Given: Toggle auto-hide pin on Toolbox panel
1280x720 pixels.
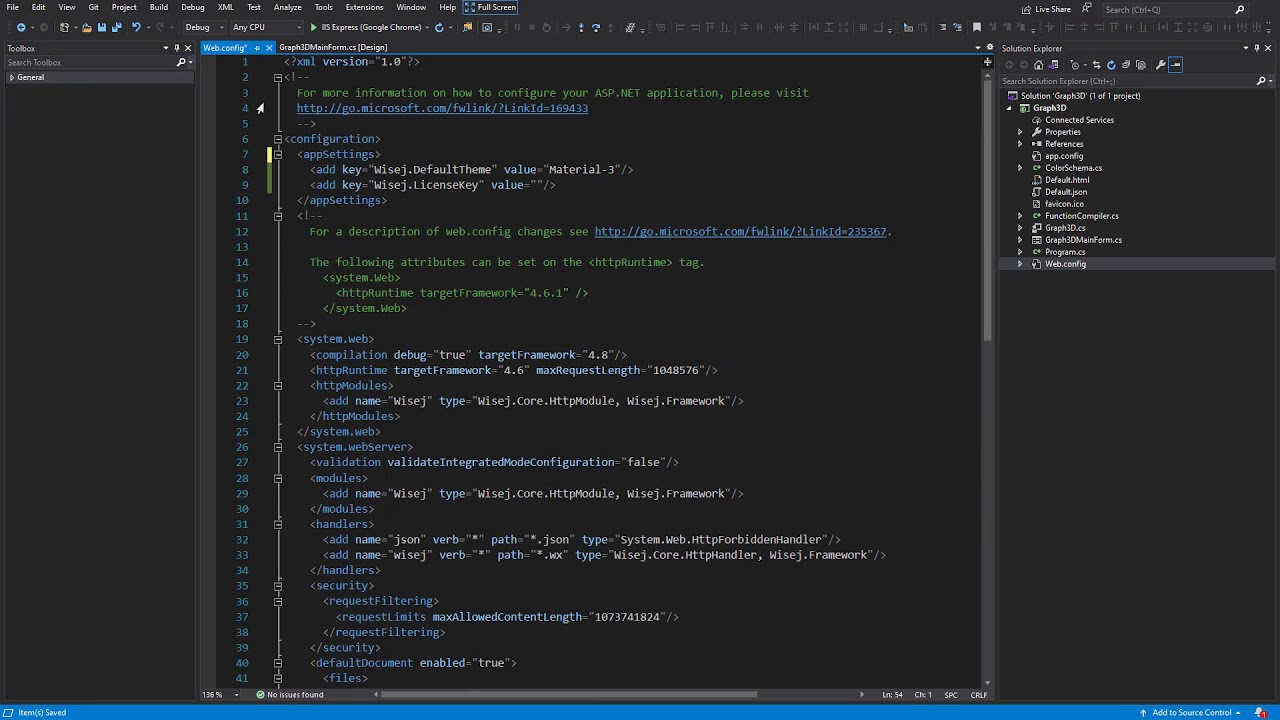Looking at the screenshot, I should [177, 48].
